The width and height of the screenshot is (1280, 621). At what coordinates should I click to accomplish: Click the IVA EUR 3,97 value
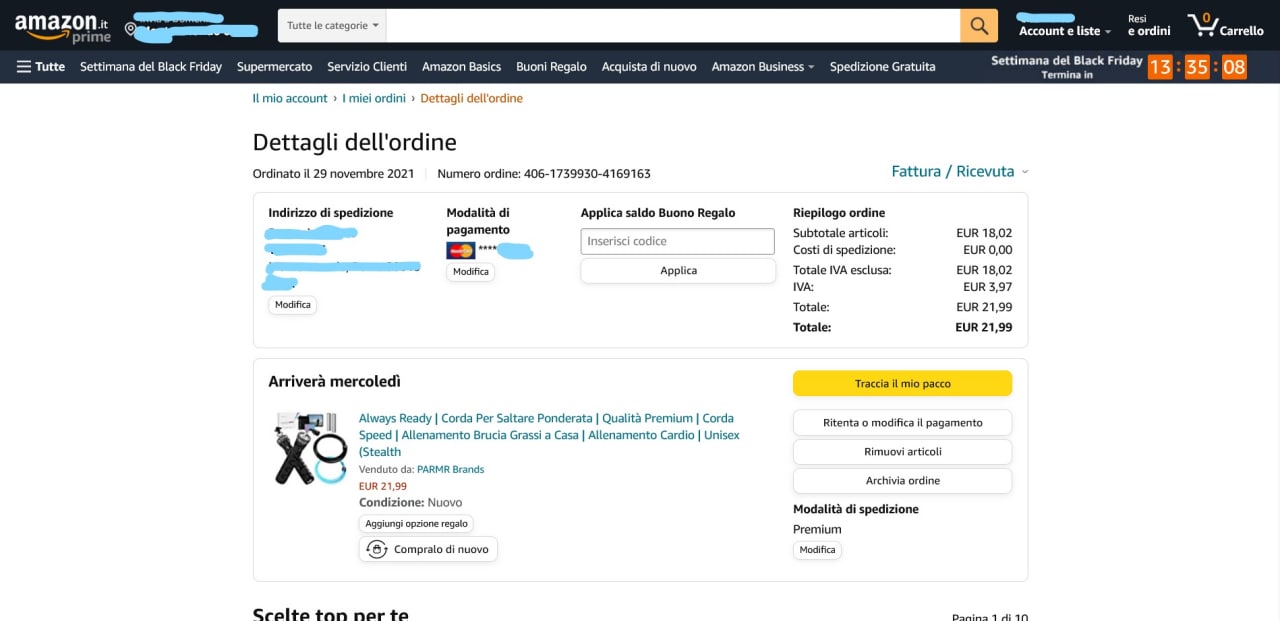[987, 287]
